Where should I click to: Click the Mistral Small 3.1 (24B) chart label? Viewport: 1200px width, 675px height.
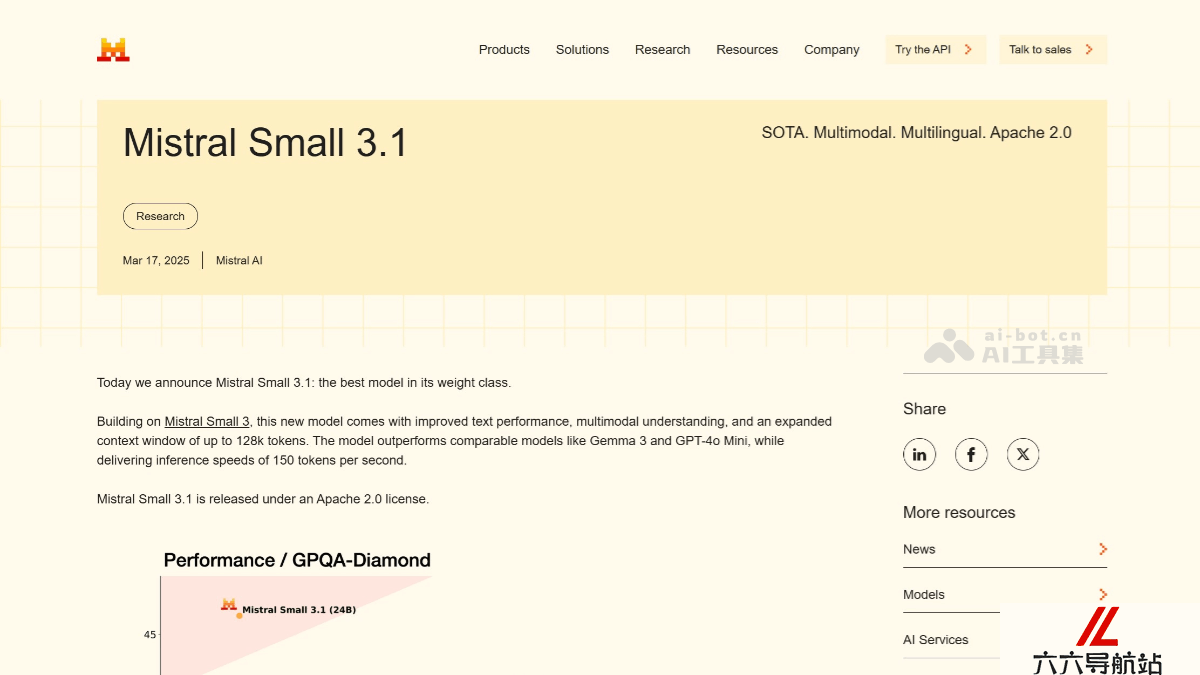pos(299,609)
